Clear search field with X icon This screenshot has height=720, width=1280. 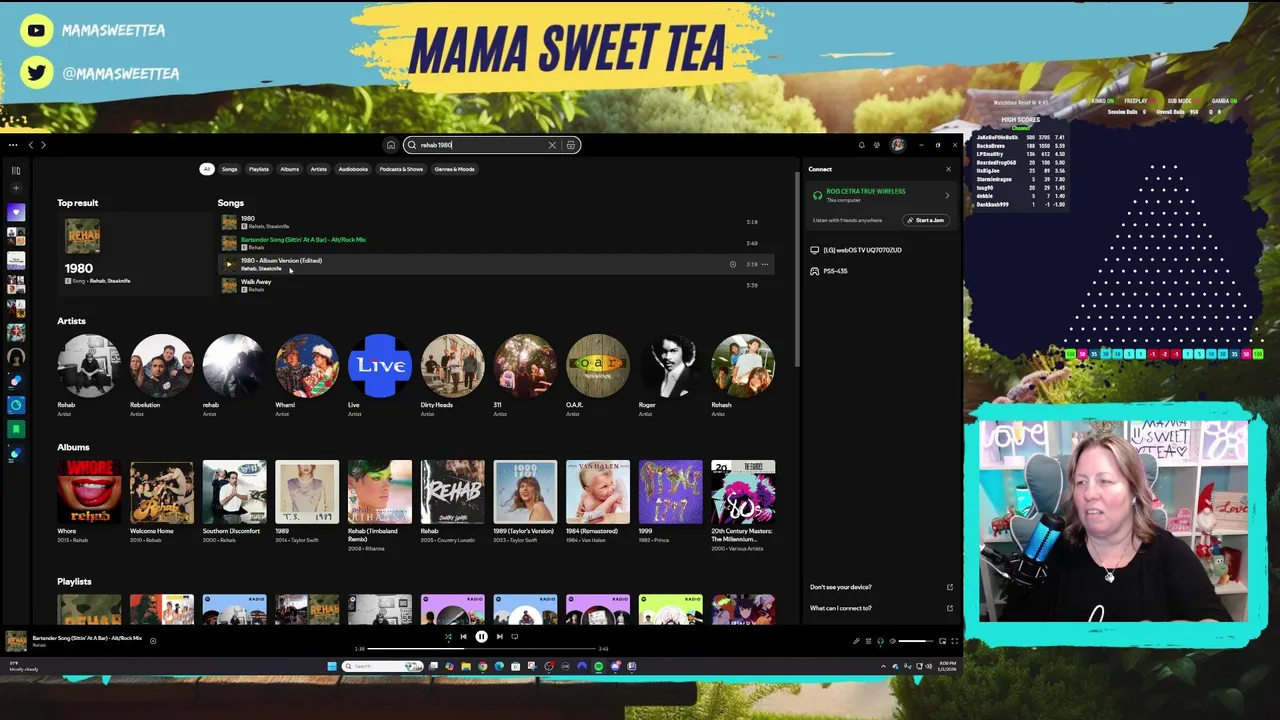pyautogui.click(x=552, y=145)
